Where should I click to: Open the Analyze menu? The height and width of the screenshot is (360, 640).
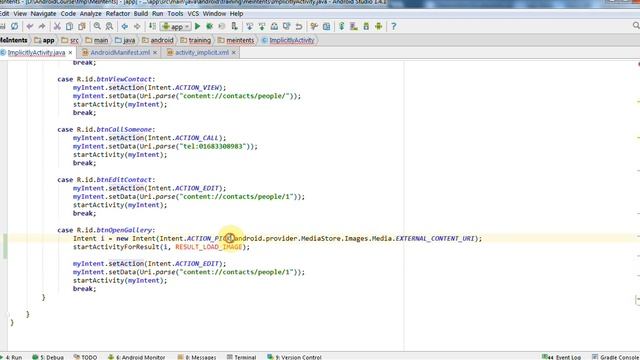pyautogui.click(x=91, y=13)
